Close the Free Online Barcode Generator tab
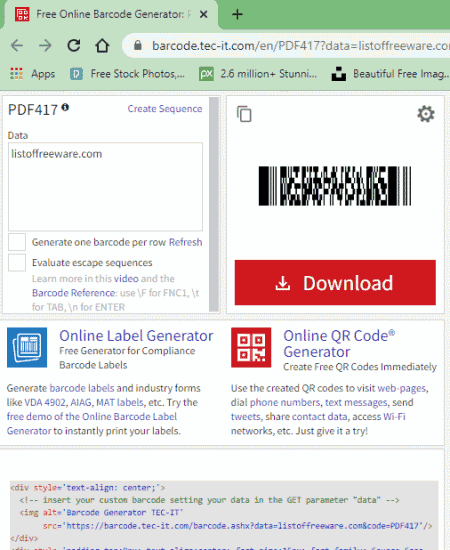450x550 pixels. tap(203, 14)
